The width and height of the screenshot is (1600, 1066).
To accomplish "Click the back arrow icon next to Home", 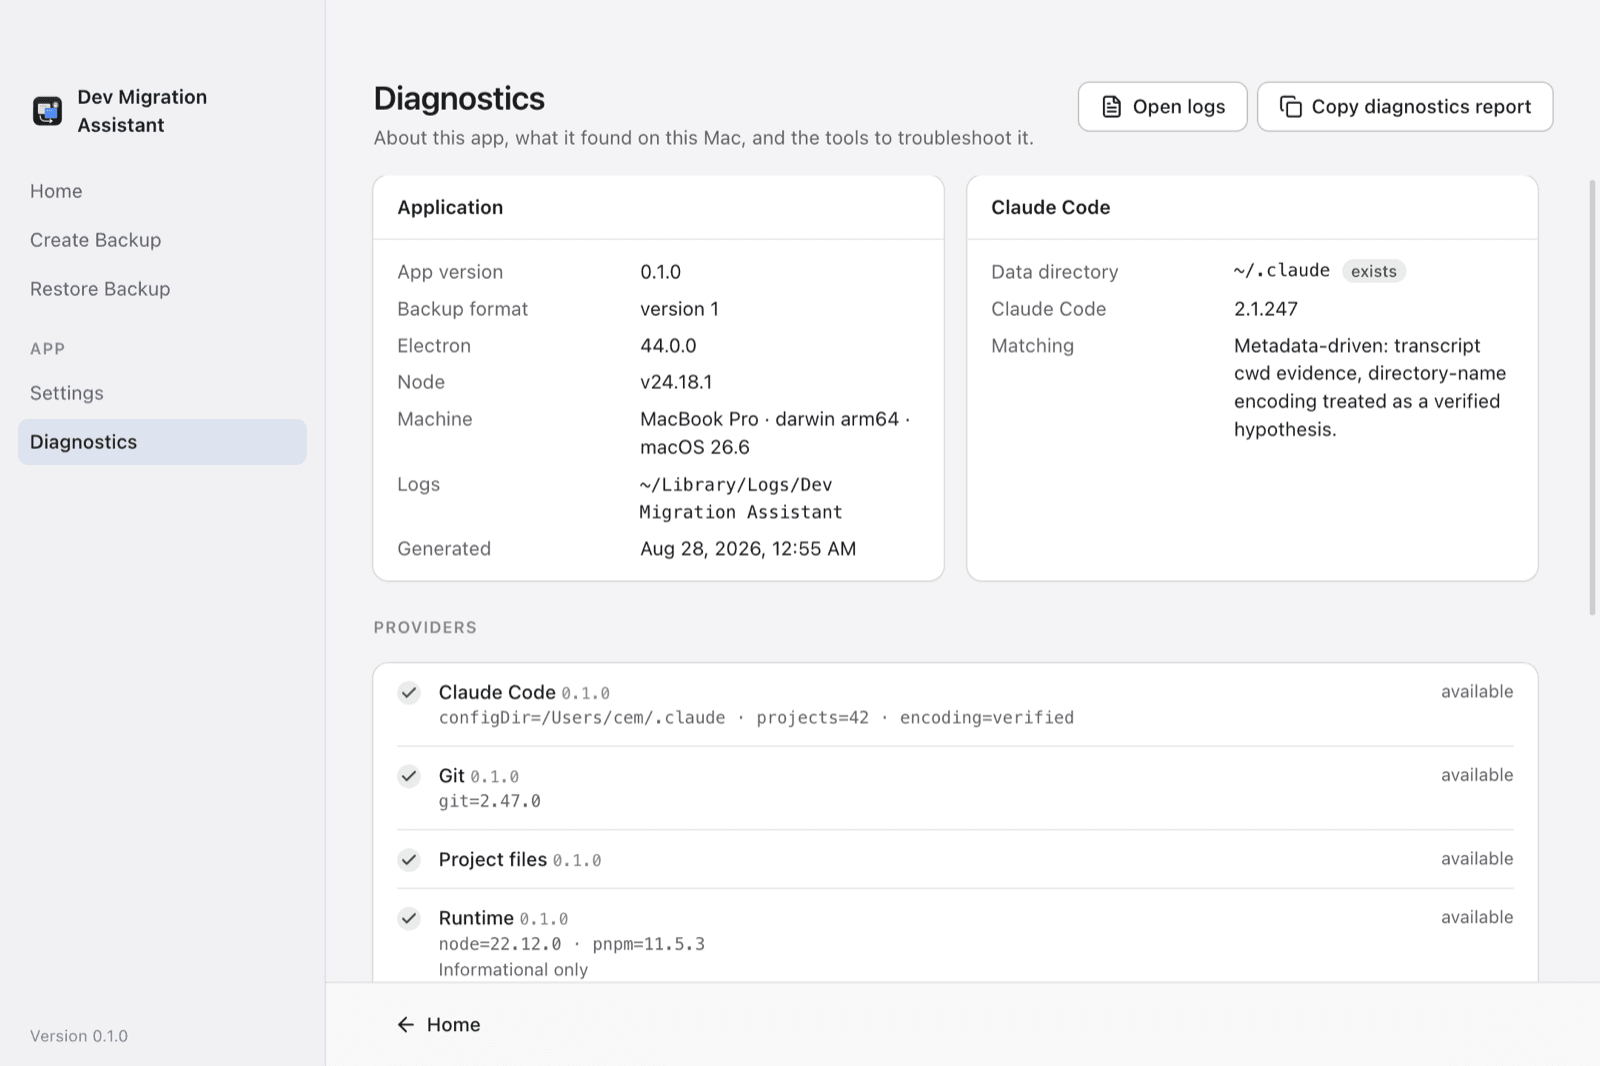I will (x=405, y=1025).
